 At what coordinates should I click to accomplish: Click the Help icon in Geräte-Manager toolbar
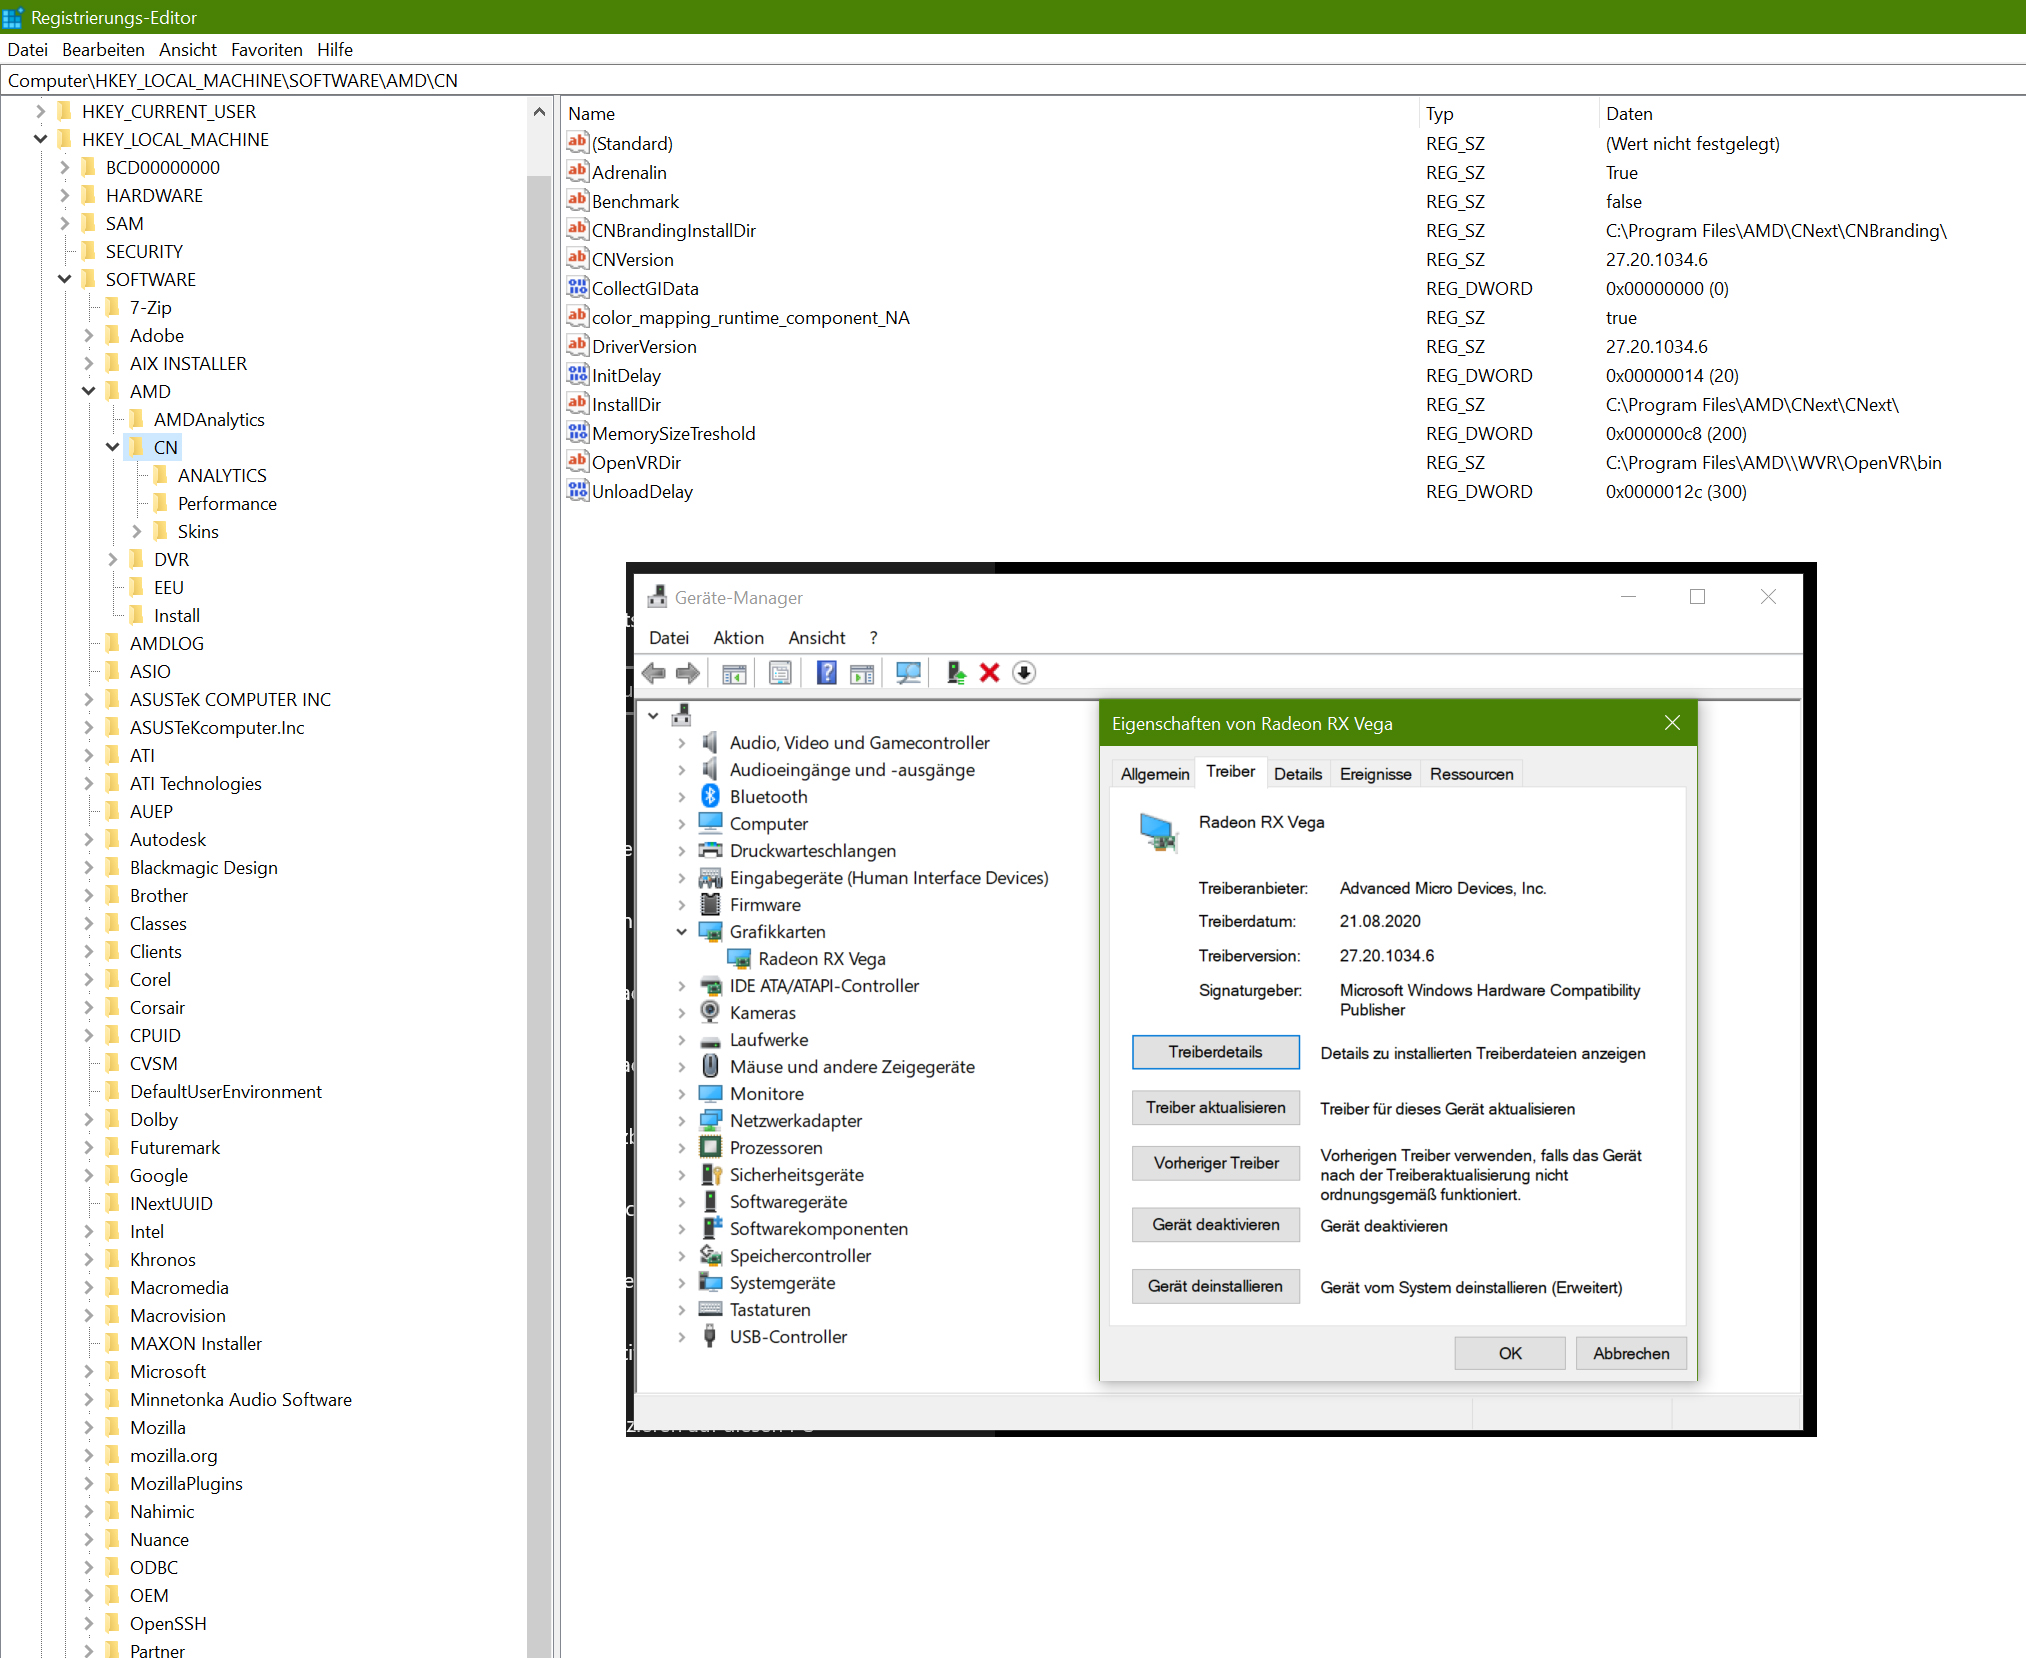click(826, 673)
